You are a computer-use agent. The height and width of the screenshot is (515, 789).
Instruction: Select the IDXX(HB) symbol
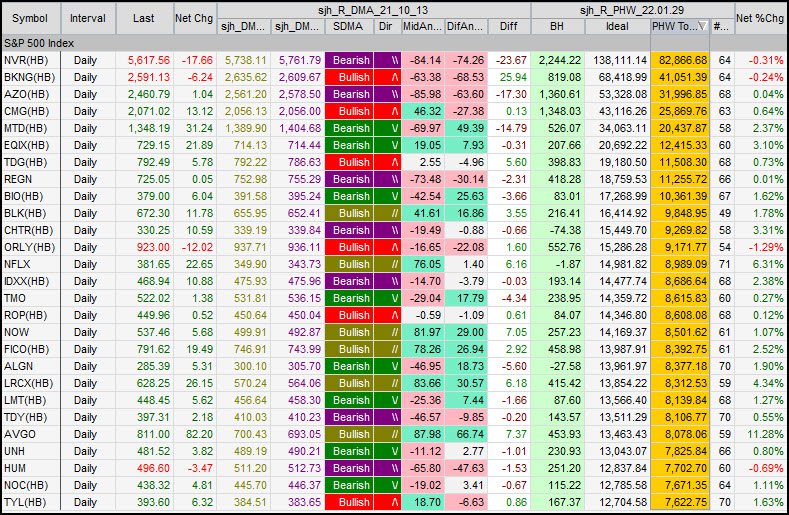[27, 281]
